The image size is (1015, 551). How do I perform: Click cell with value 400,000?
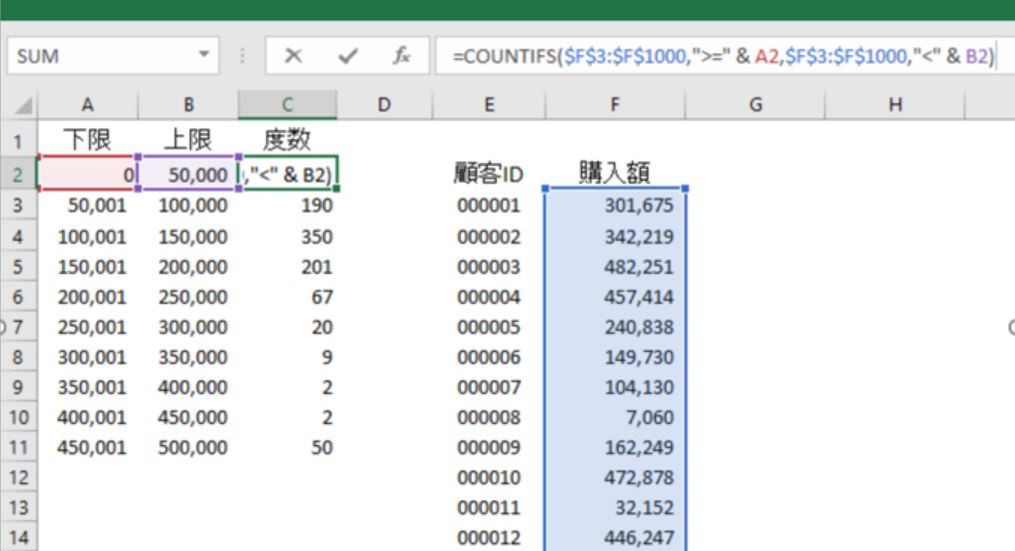tap(188, 387)
